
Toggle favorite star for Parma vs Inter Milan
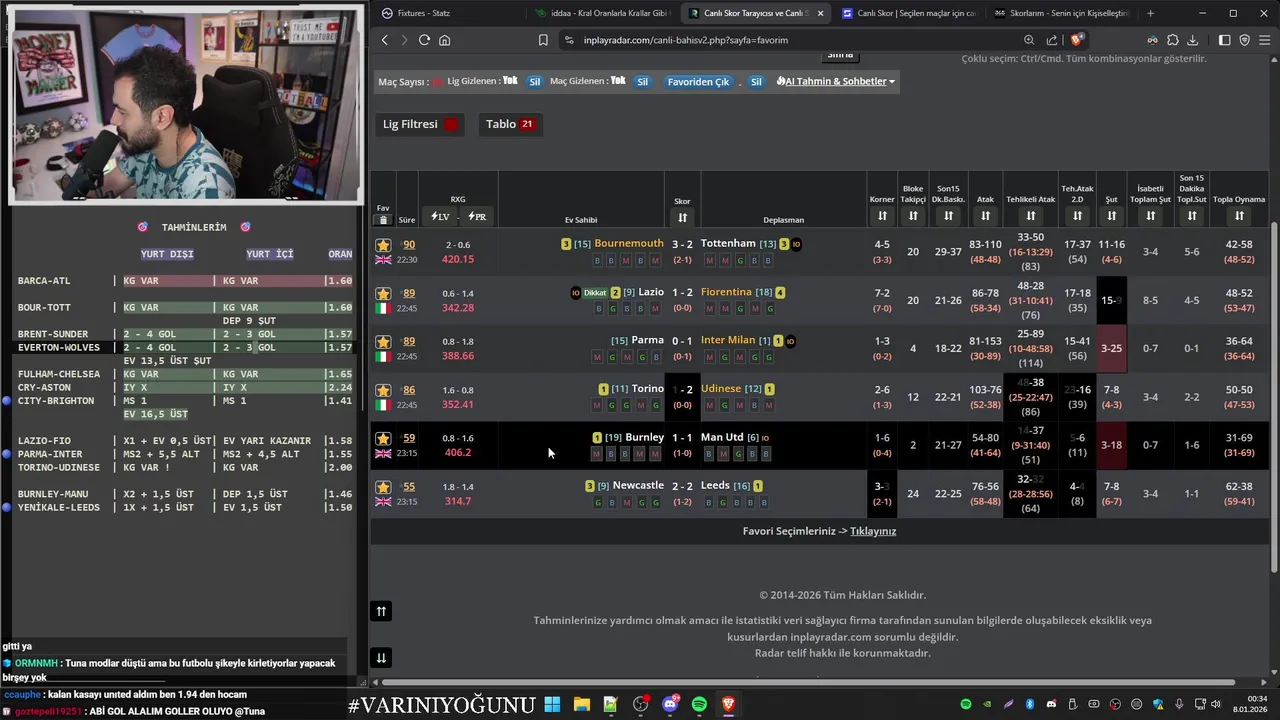tap(383, 342)
